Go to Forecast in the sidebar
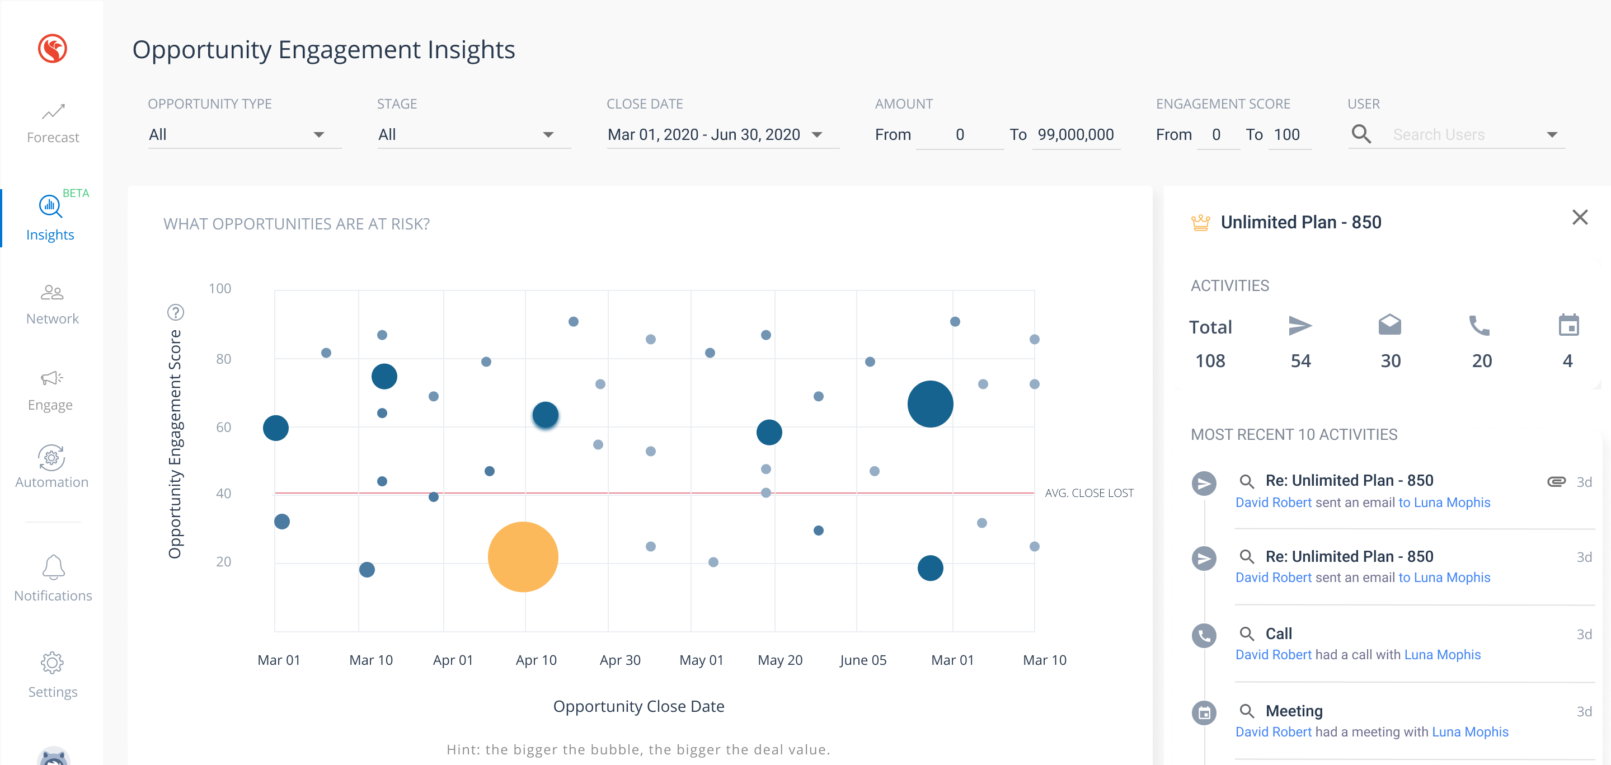The width and height of the screenshot is (1611, 765). (53, 123)
